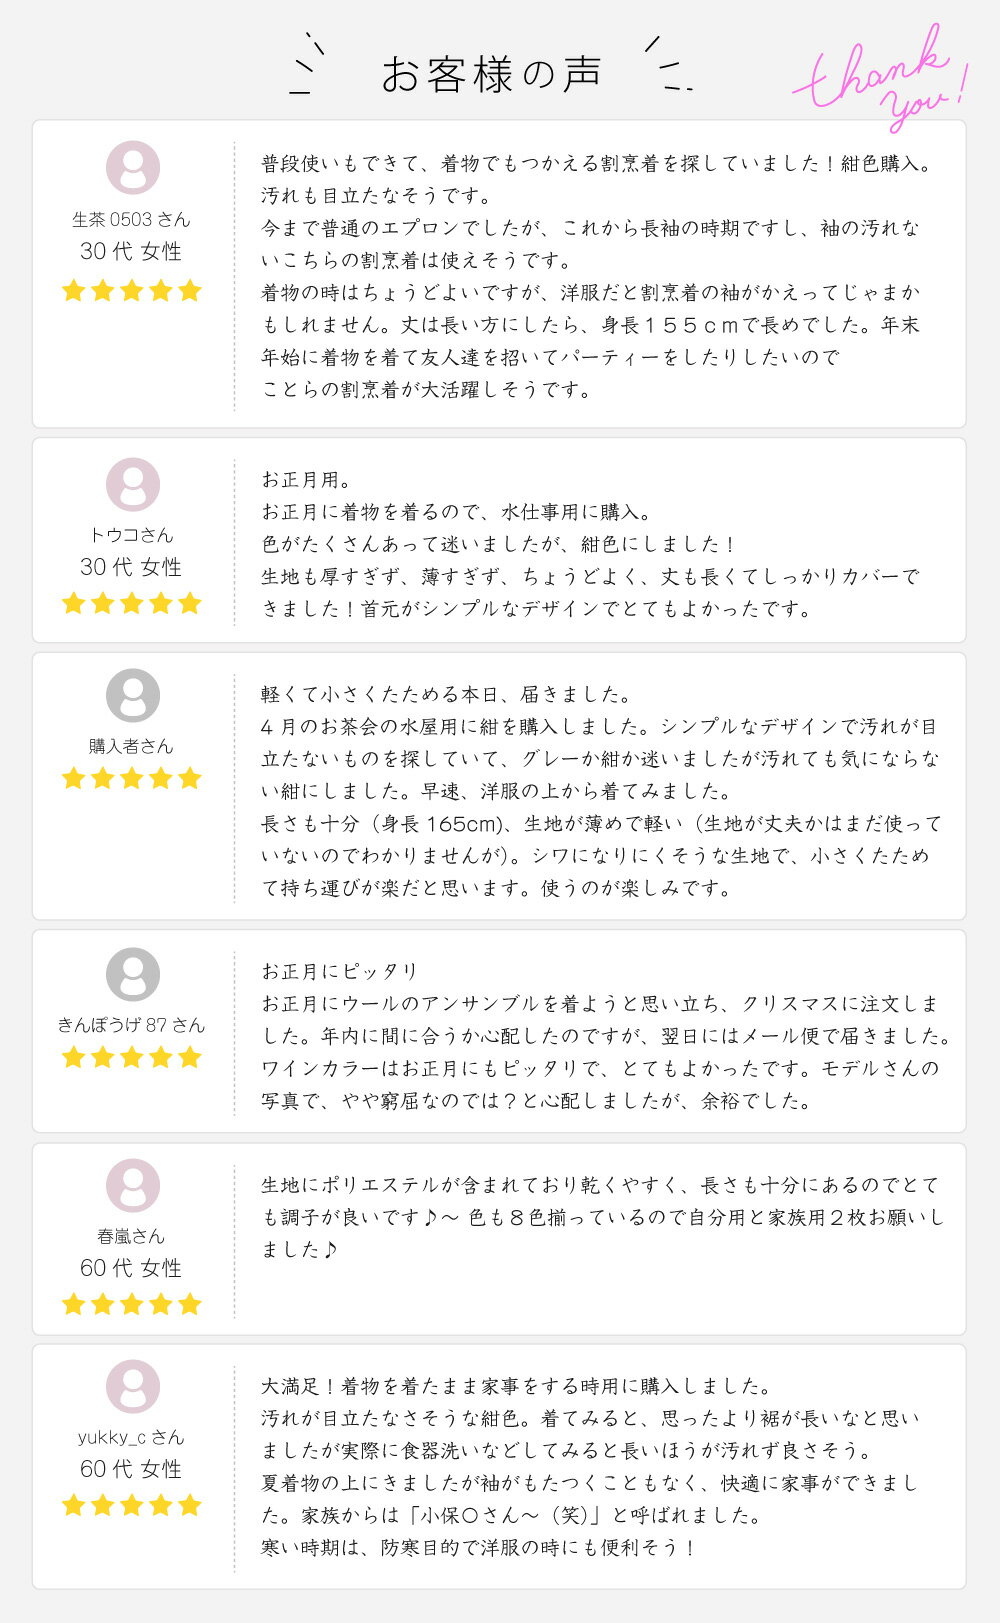Click the review text beginning 大満足！
The width and height of the screenshot is (1000, 1623).
tap(590, 1467)
